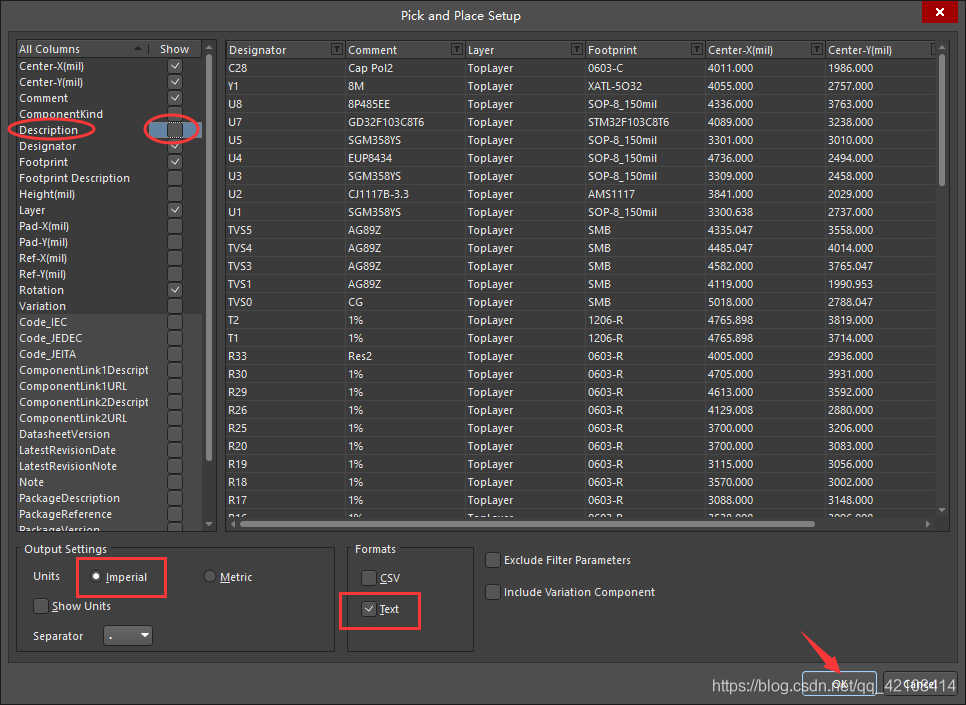Click the 3300.638 Center-X cell
The height and width of the screenshot is (705, 966).
[765, 212]
